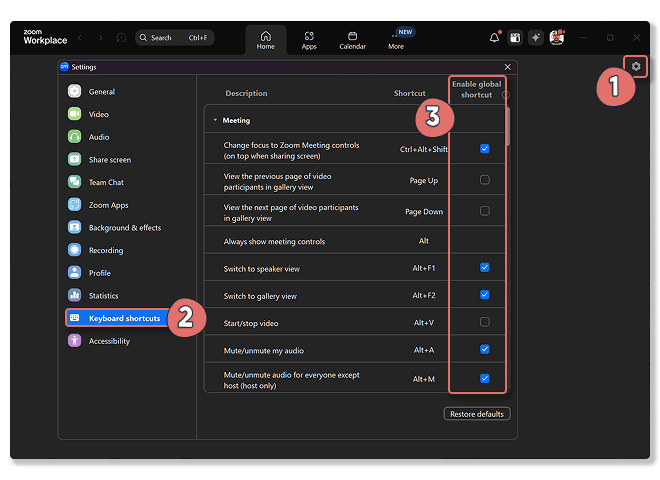Click the Page Down shortcut value

click(x=424, y=211)
